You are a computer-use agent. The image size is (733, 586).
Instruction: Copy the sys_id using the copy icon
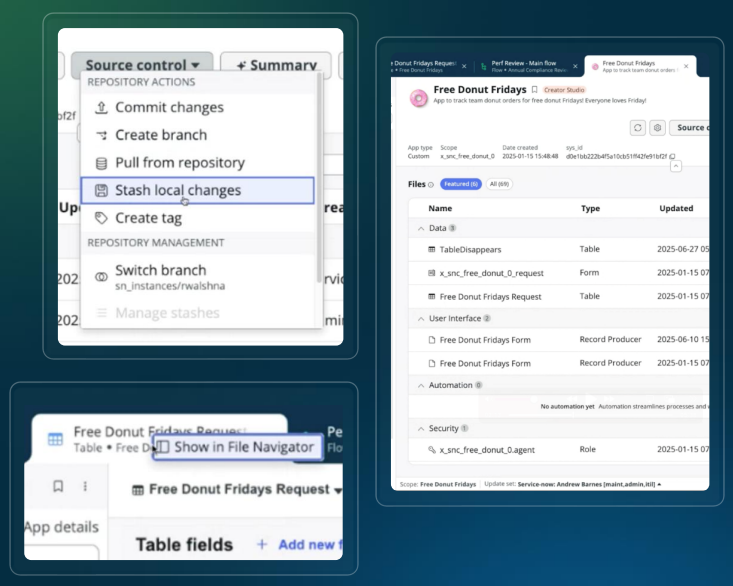pyautogui.click(x=672, y=157)
